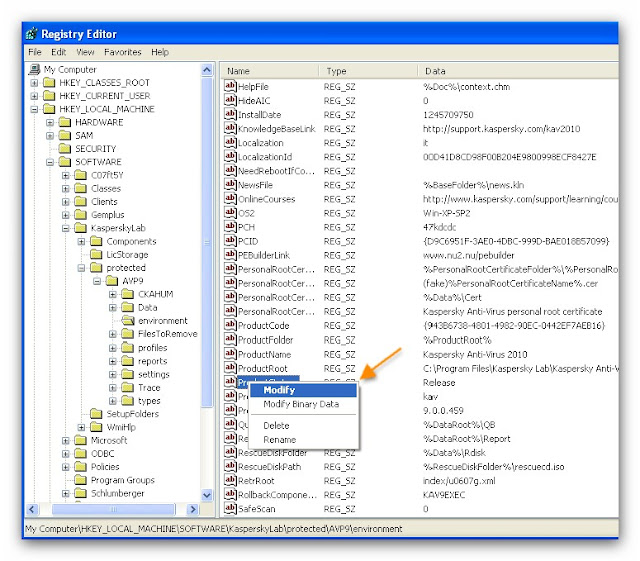Click the tree pane vertical scrollbar thumb
This screenshot has height=561, width=640.
(207, 242)
